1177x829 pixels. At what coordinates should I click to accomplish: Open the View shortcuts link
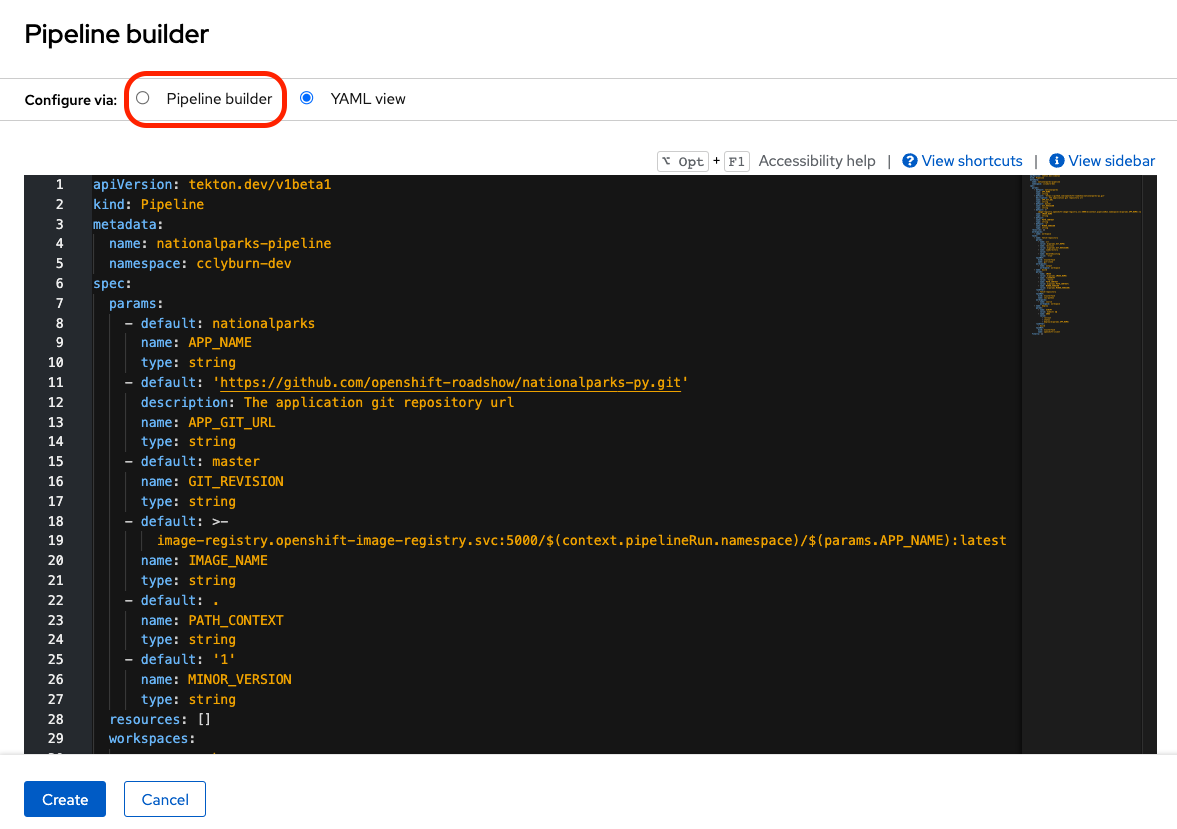point(971,161)
